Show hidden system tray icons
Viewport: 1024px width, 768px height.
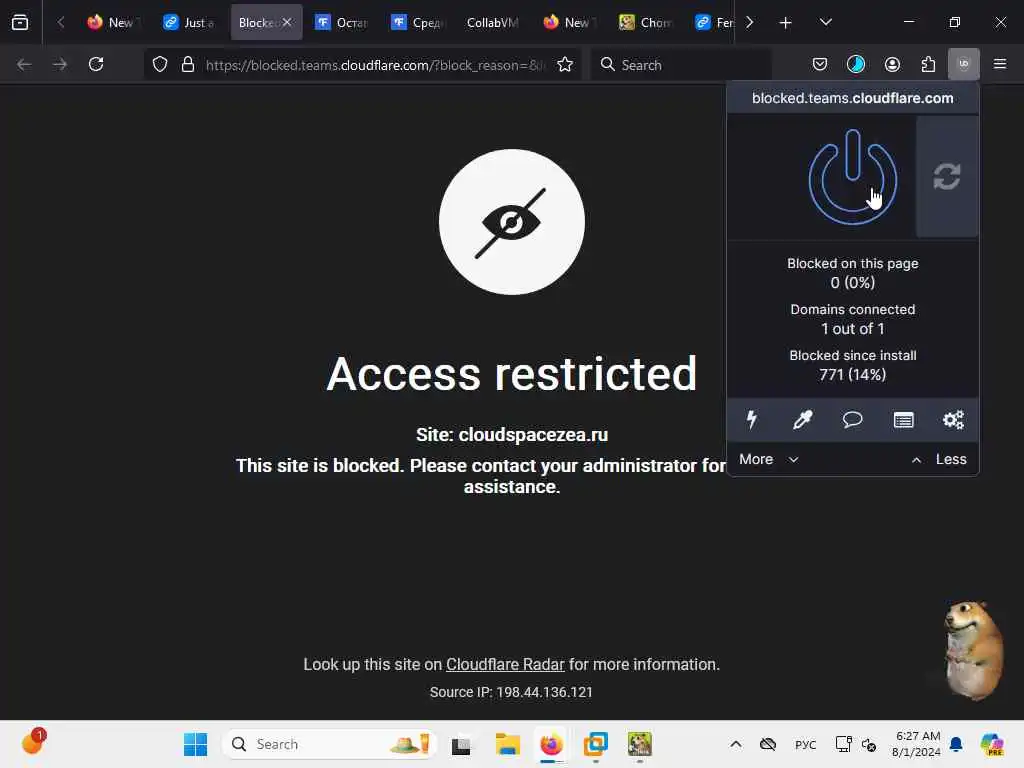coord(735,744)
